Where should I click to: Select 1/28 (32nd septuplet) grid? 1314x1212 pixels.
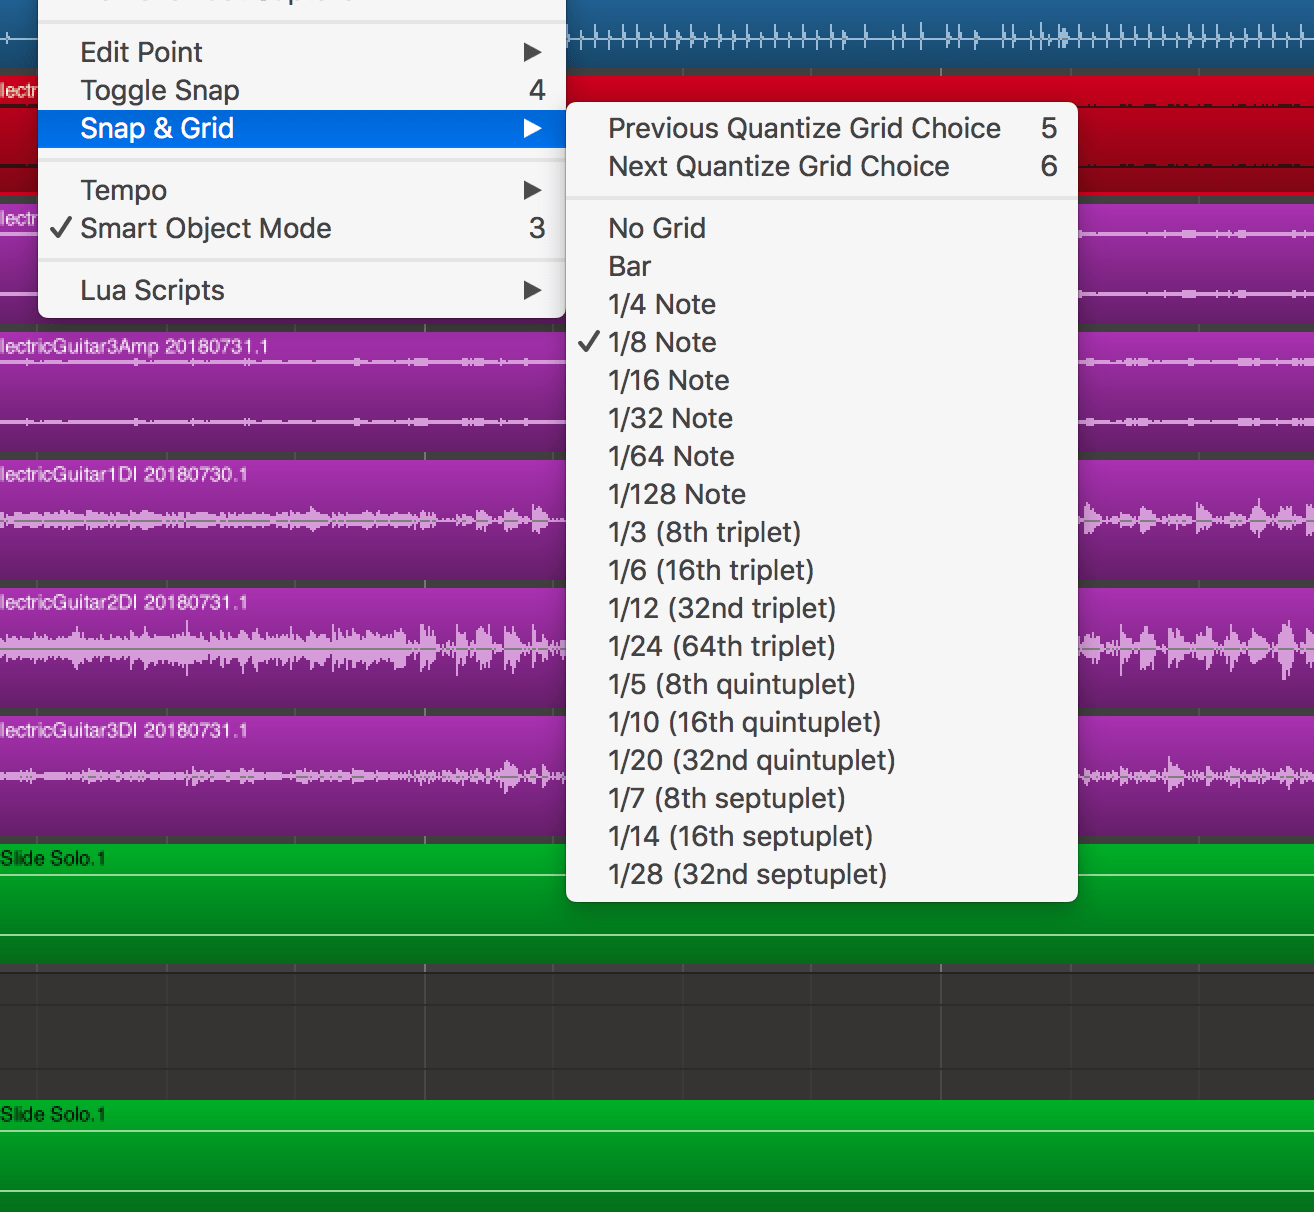[x=747, y=874]
